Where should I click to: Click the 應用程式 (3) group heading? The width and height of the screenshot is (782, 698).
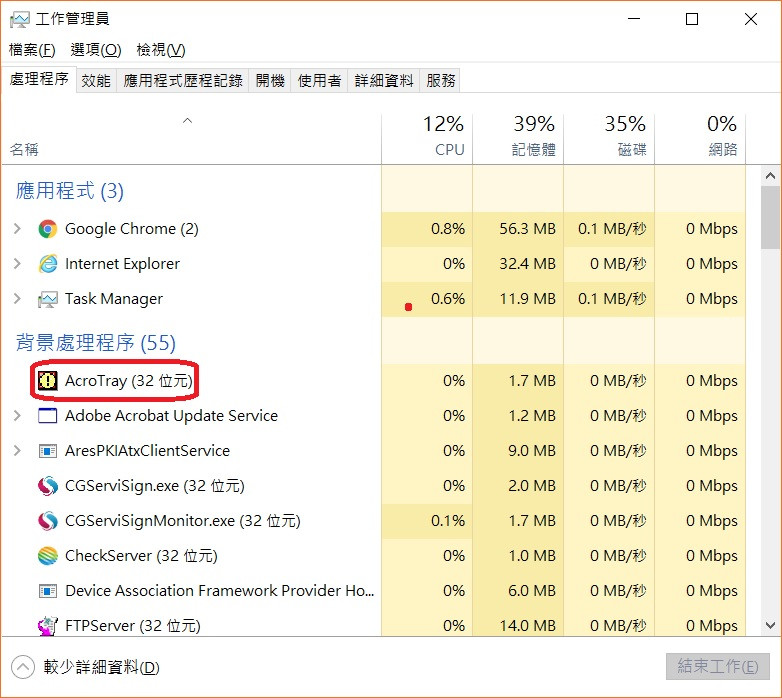(70, 191)
